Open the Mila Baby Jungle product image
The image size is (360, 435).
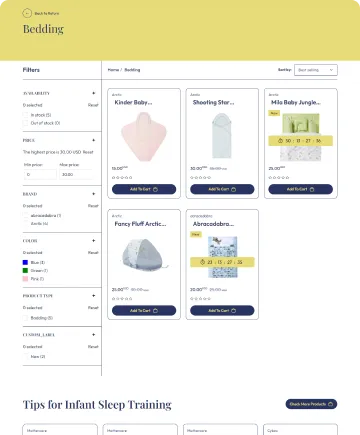pos(301,137)
